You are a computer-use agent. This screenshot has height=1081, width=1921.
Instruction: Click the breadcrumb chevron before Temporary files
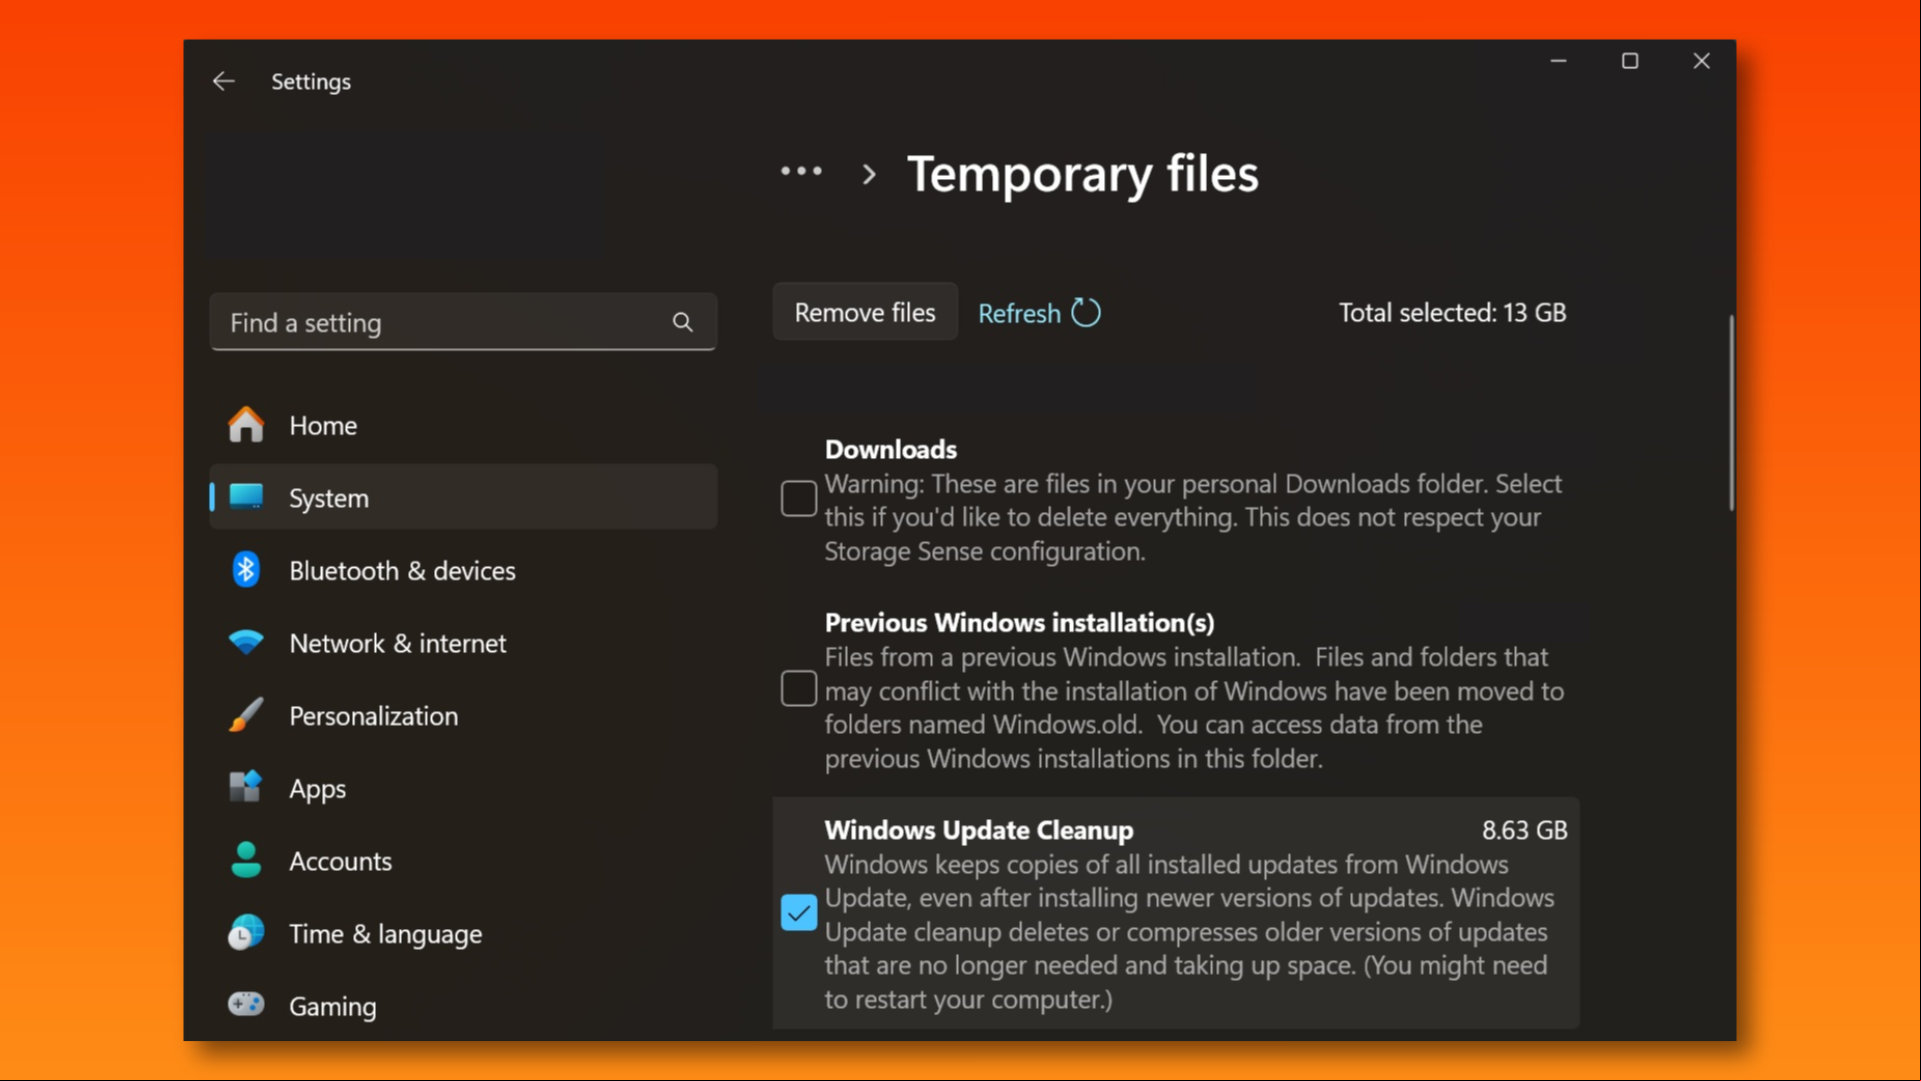pos(869,174)
